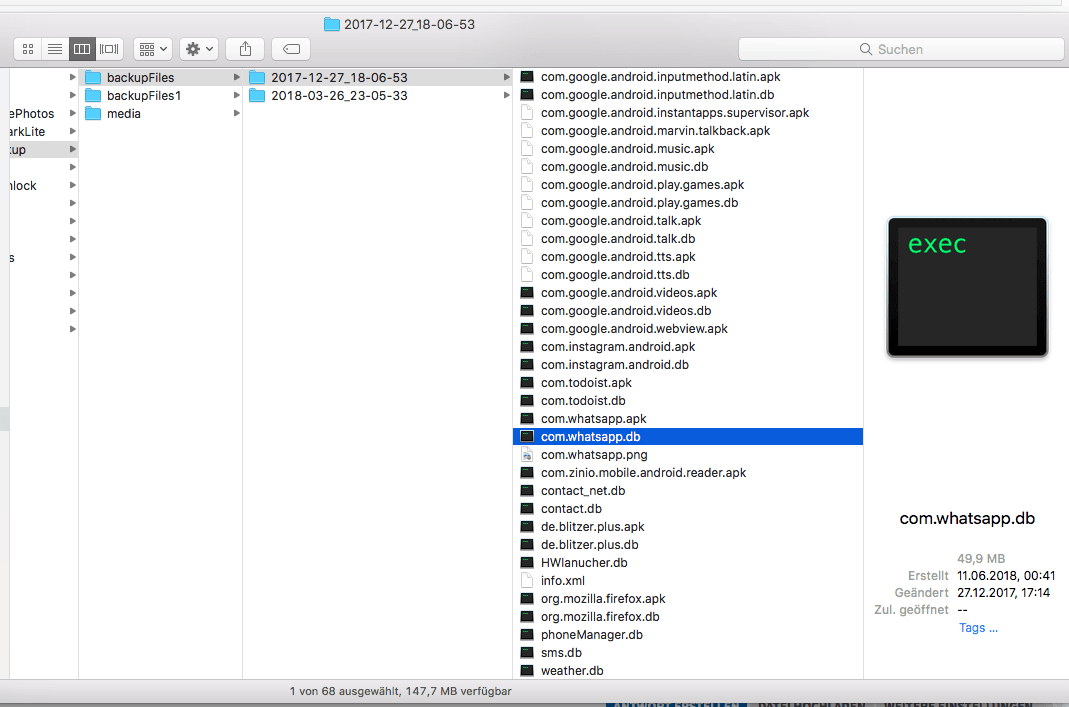Expand arrow beside 2017-12-27_18-06-53 folder row
1069x707 pixels.
(507, 78)
